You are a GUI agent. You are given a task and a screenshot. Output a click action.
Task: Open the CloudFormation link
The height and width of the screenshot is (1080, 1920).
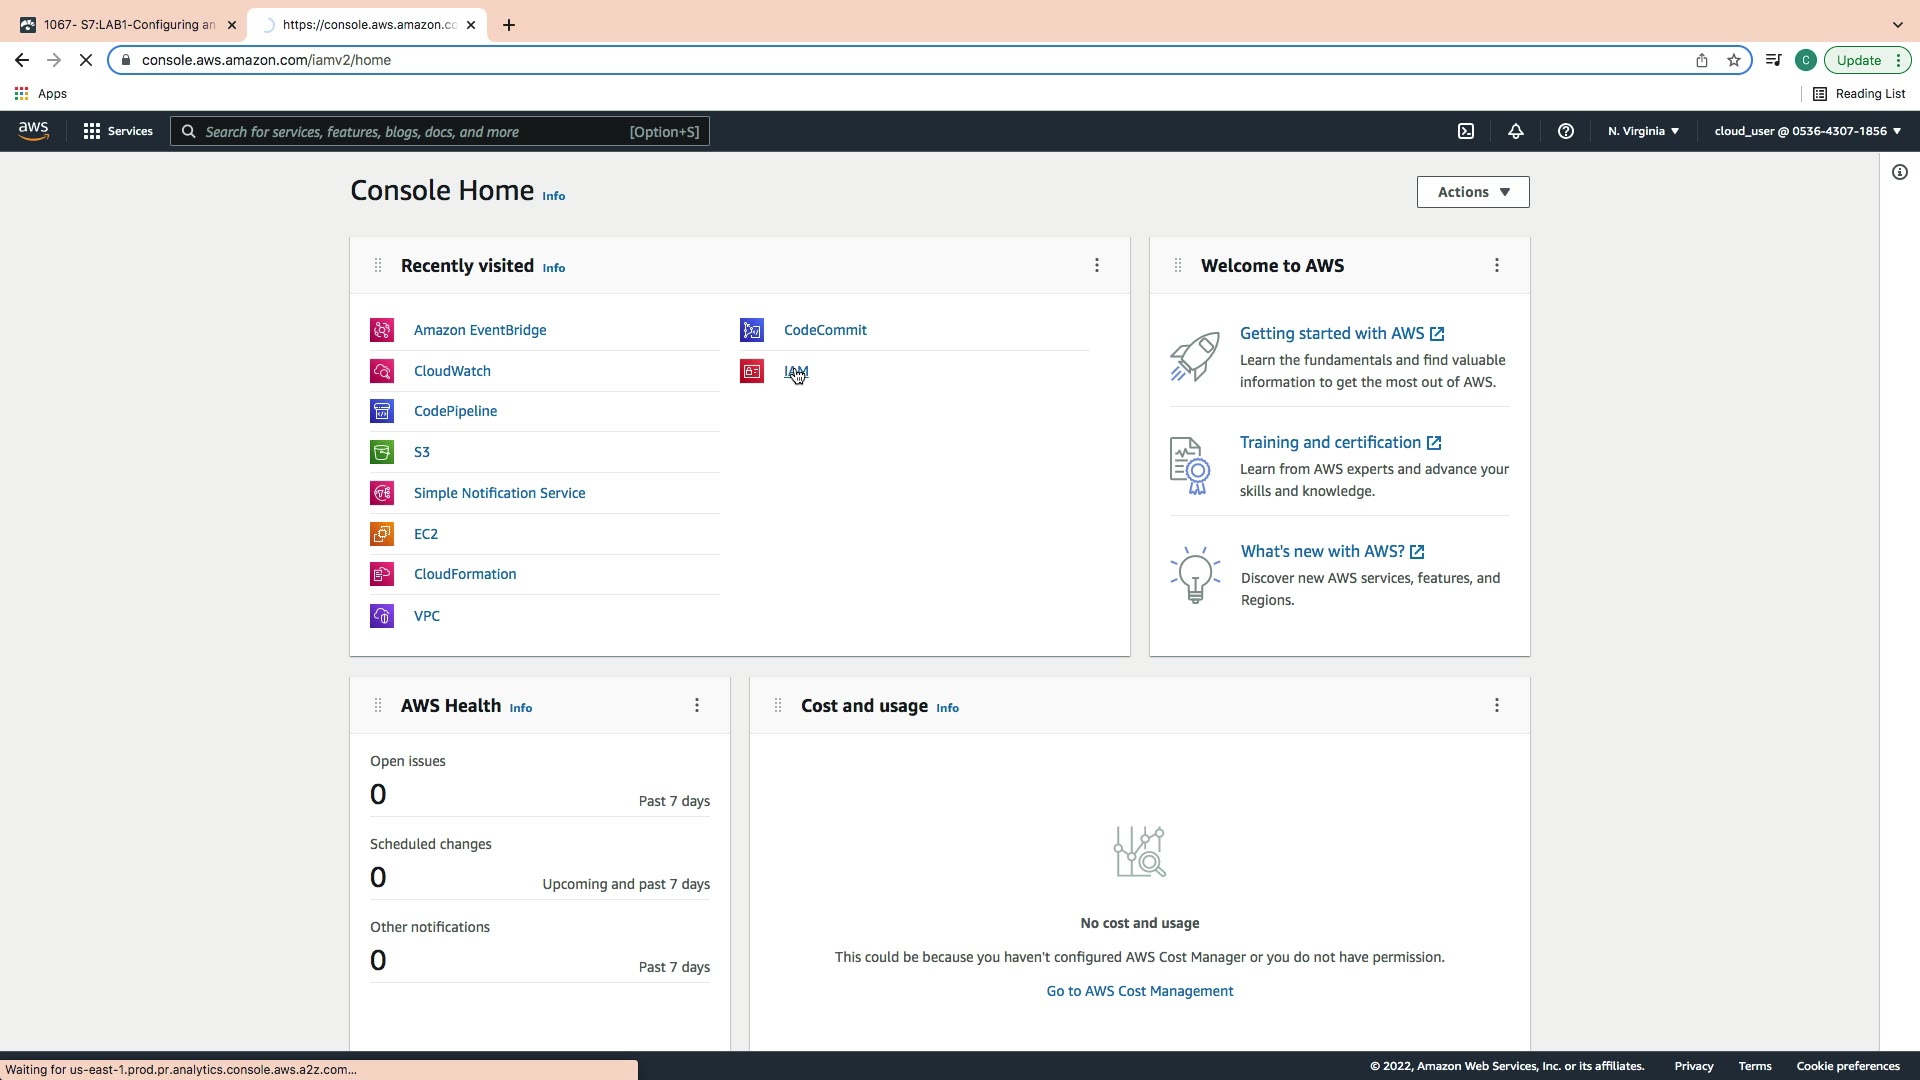465,574
